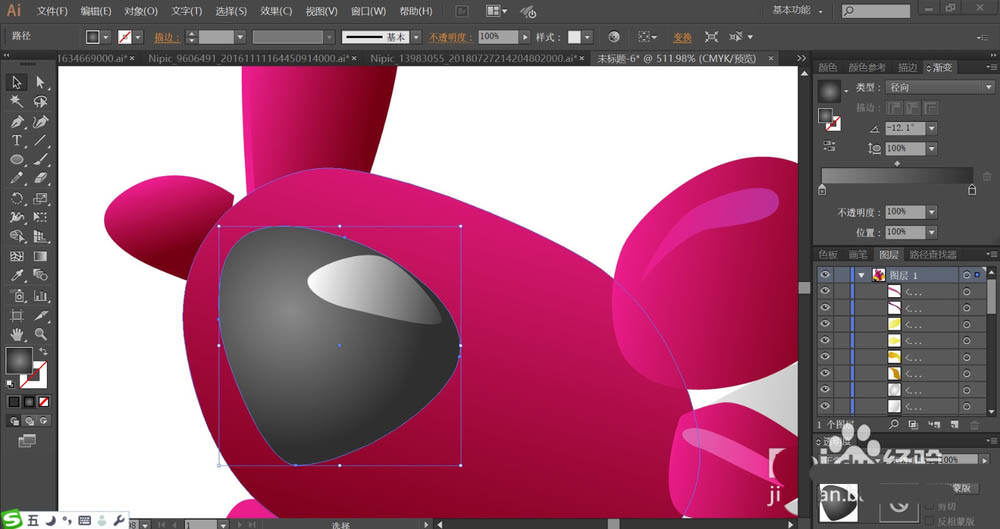Toggle visibility of the first sublayer
Image resolution: width=1000 pixels, height=529 pixels.
pyautogui.click(x=825, y=291)
